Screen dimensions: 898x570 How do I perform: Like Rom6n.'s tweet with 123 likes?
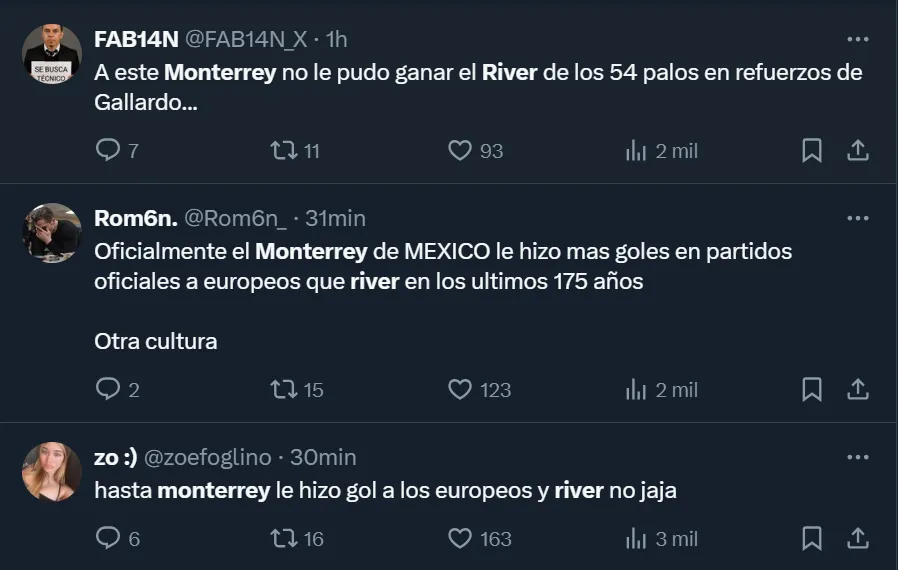tap(460, 390)
